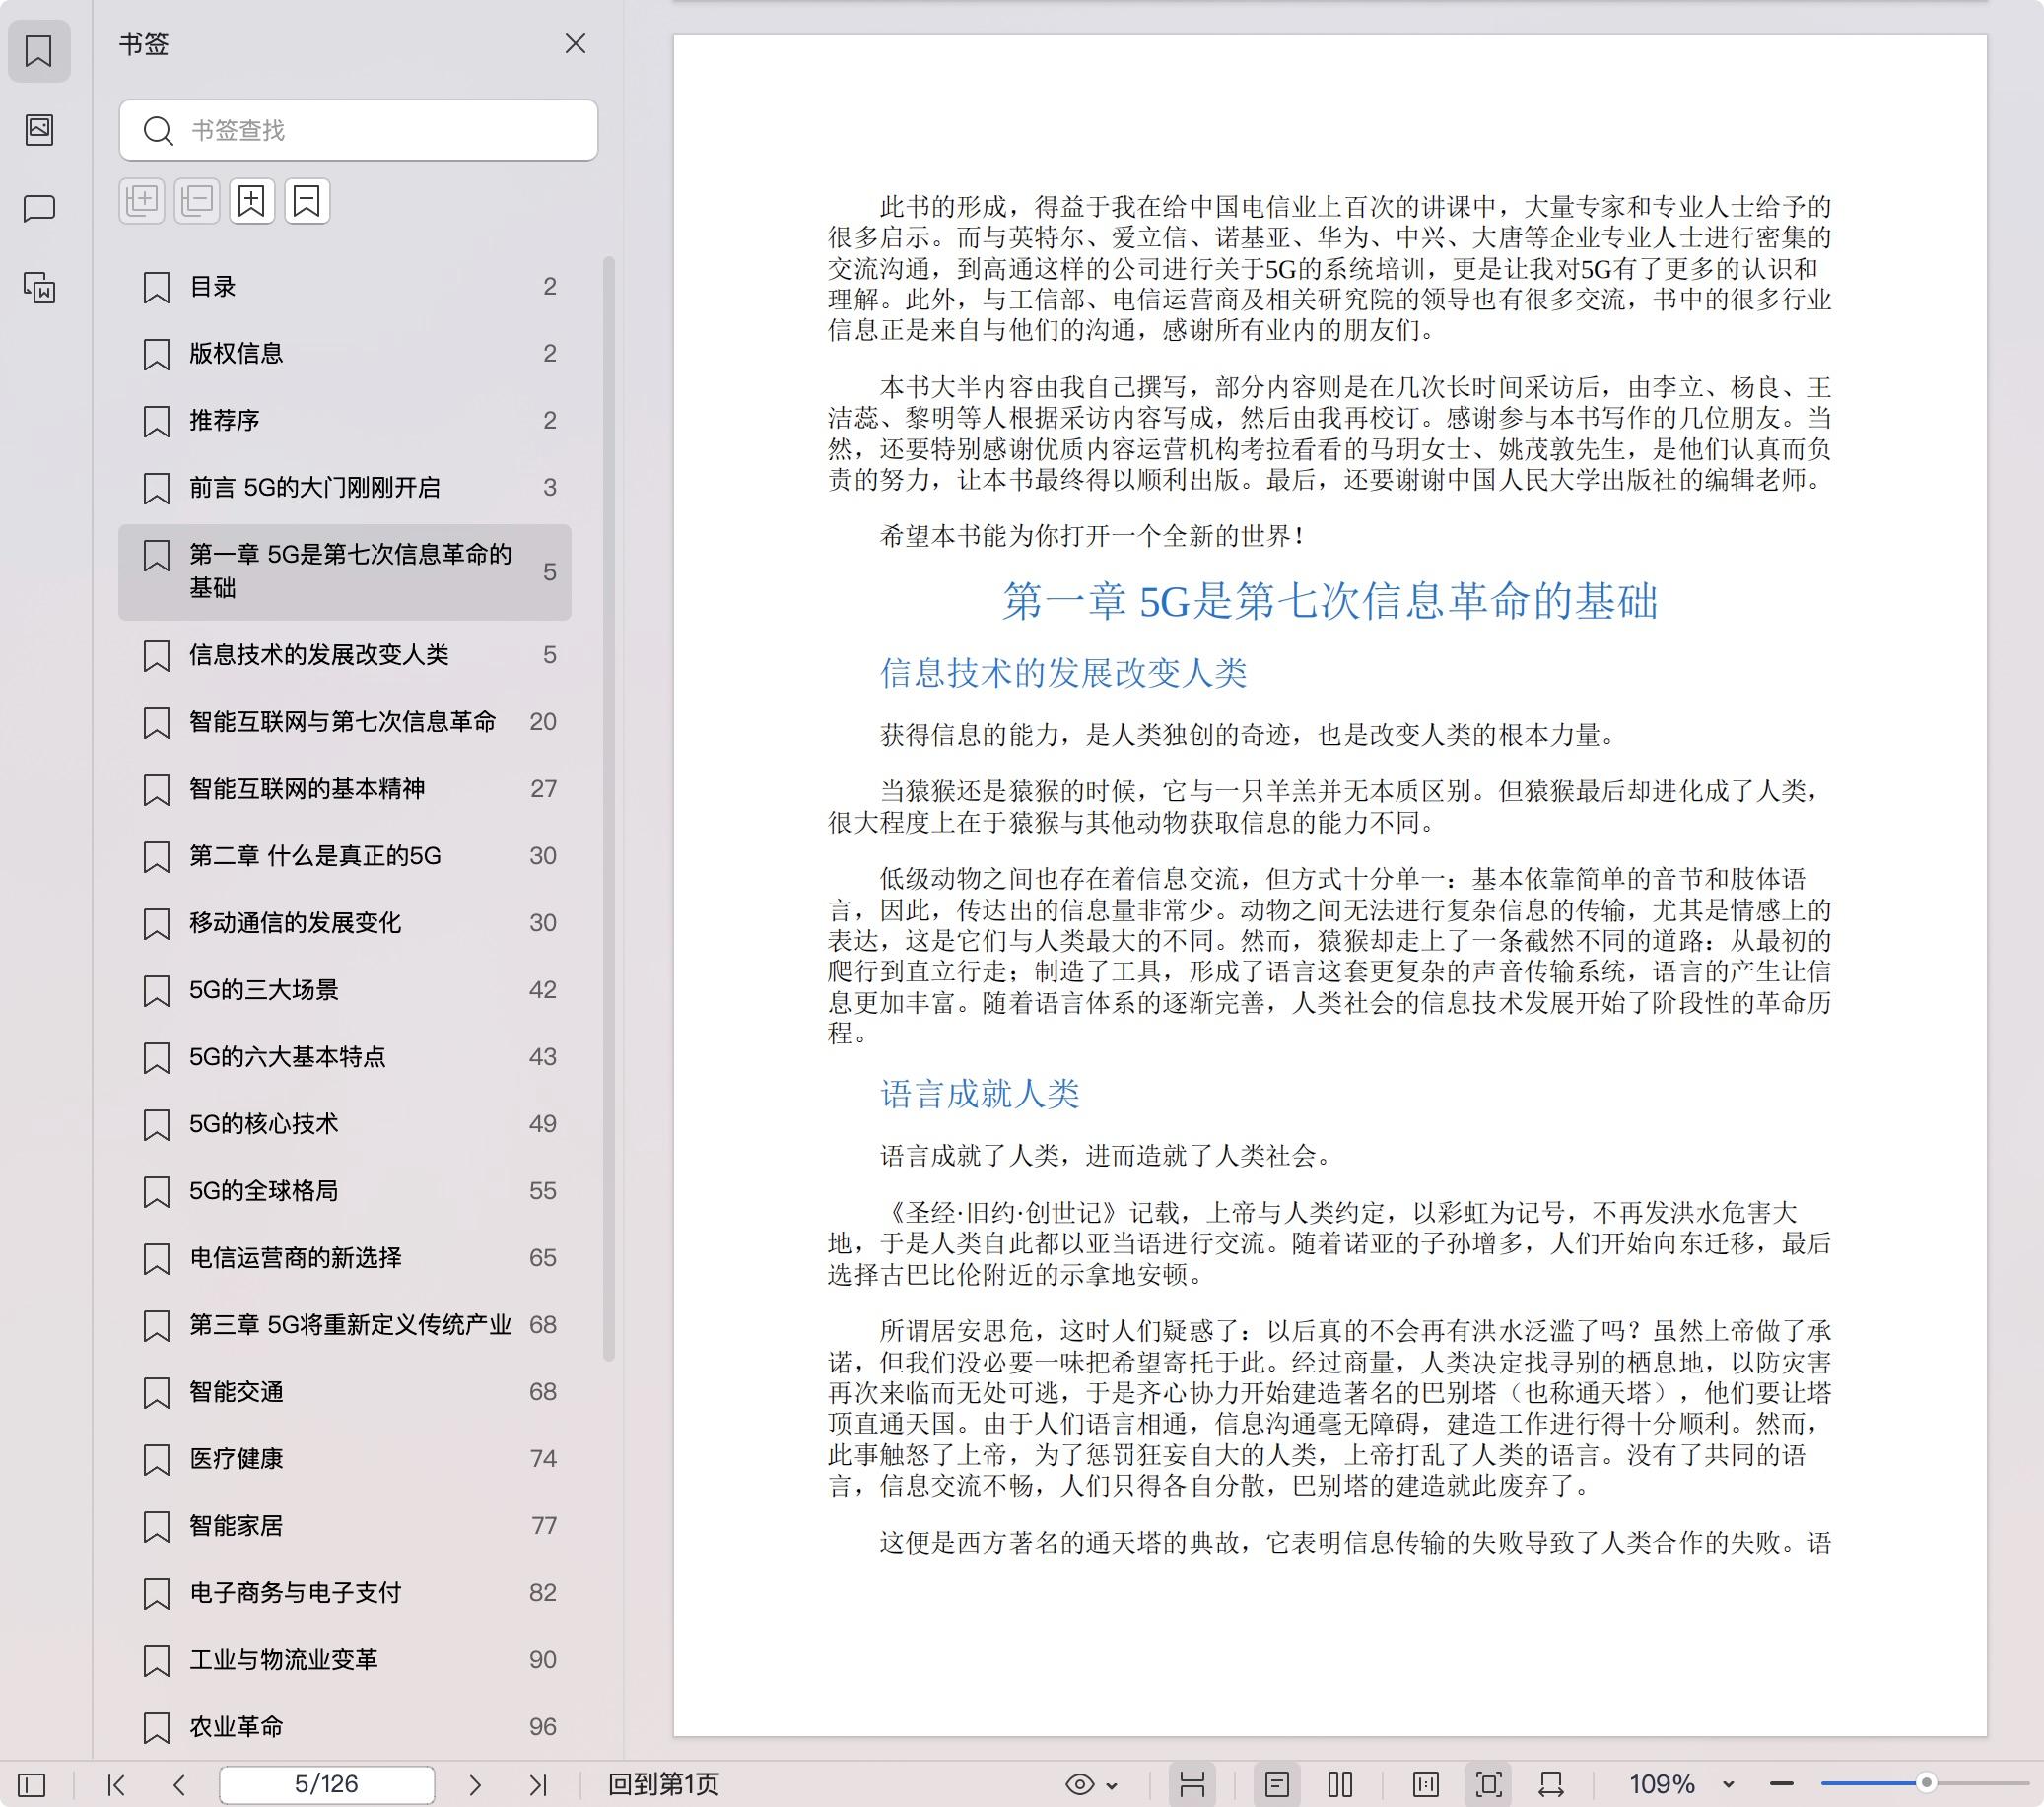Click the bookmark icon beside 智能交通
The width and height of the screenshot is (2044, 1807).
click(x=157, y=1393)
